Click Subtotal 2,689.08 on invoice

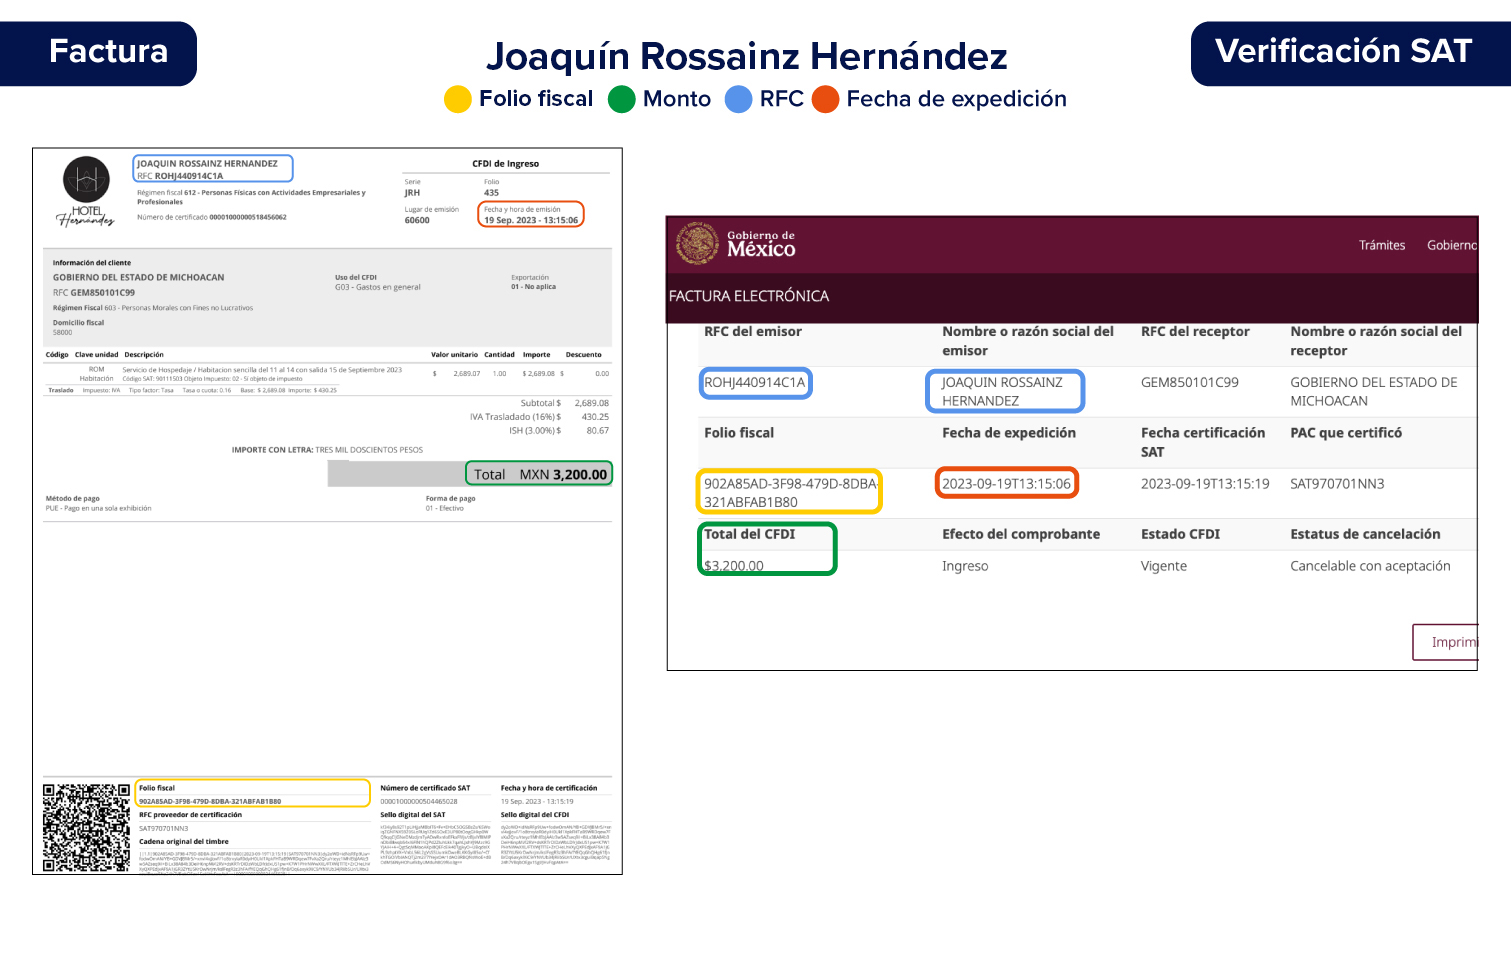click(x=564, y=403)
